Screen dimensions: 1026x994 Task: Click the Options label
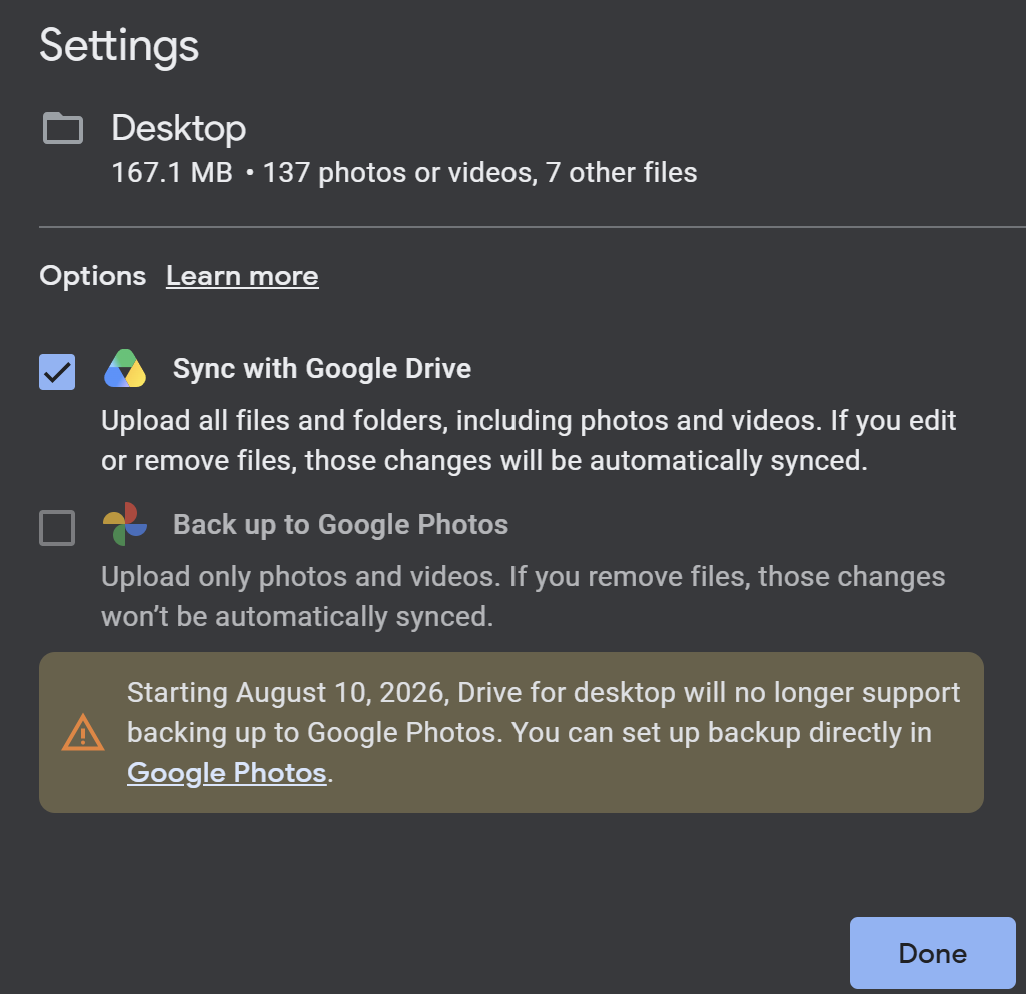tap(93, 276)
